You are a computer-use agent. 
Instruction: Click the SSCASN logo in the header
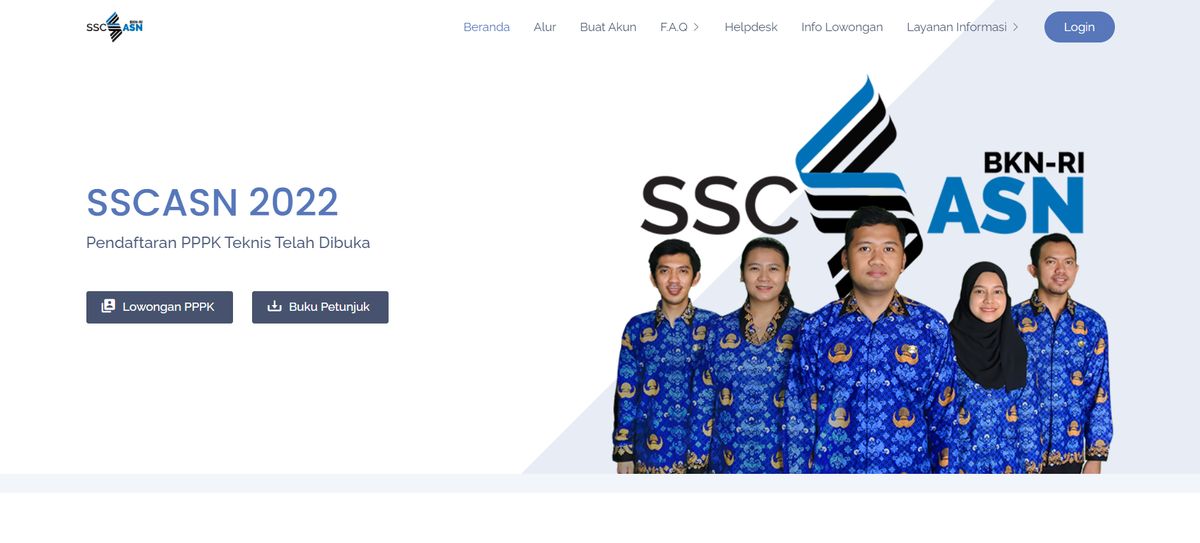click(x=115, y=27)
